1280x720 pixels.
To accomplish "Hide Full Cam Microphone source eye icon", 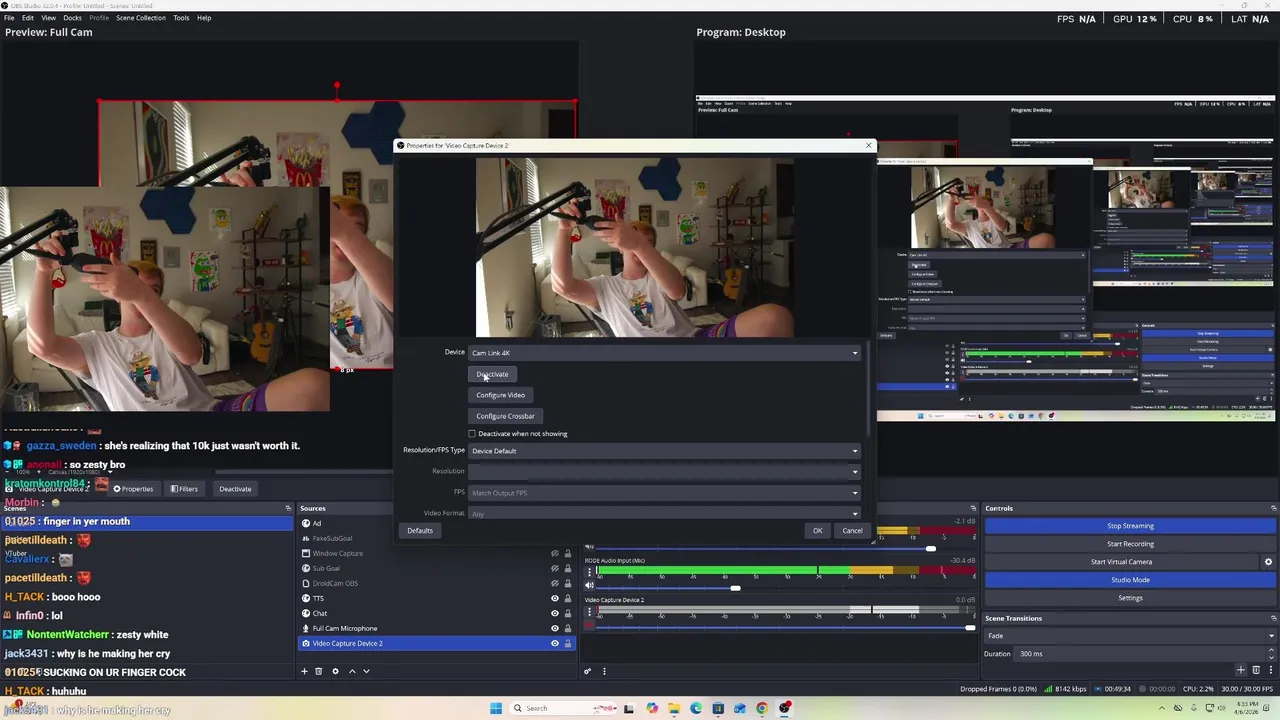I will click(555, 628).
